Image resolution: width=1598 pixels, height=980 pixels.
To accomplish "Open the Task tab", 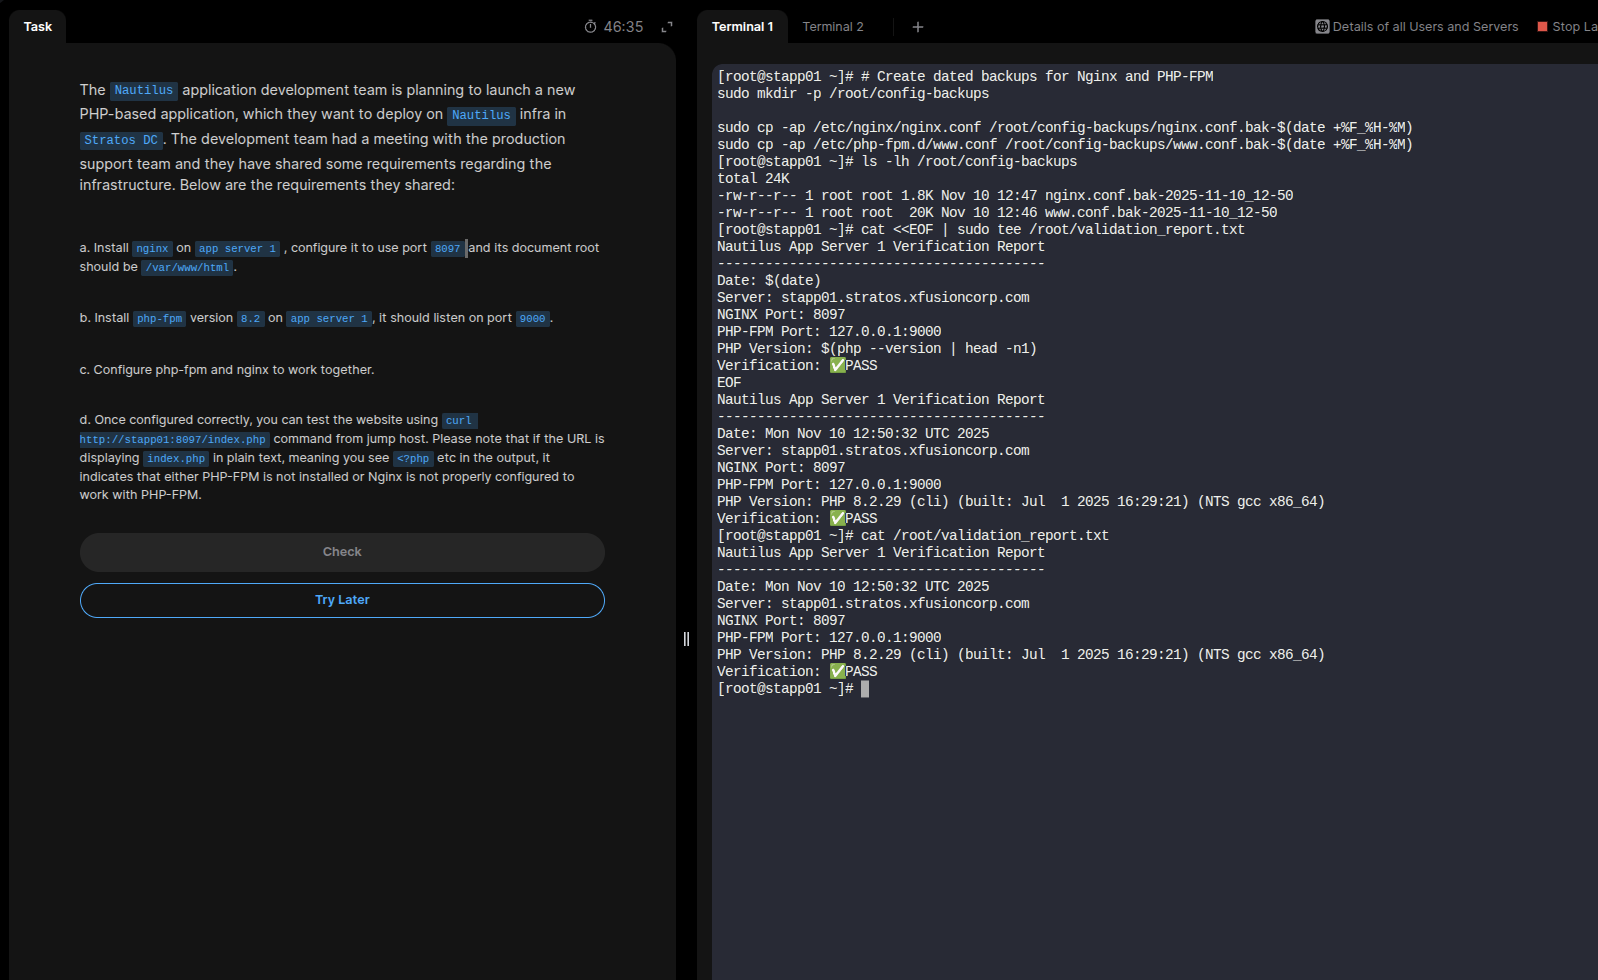I will [38, 27].
